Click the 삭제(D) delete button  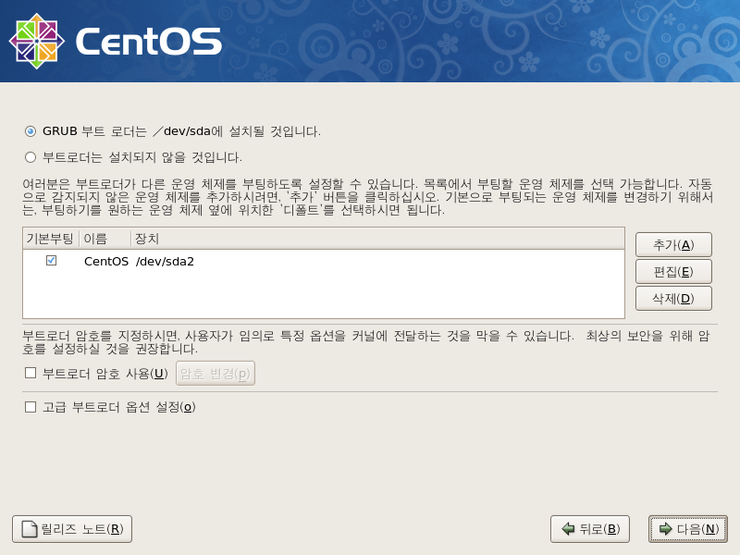tap(673, 298)
